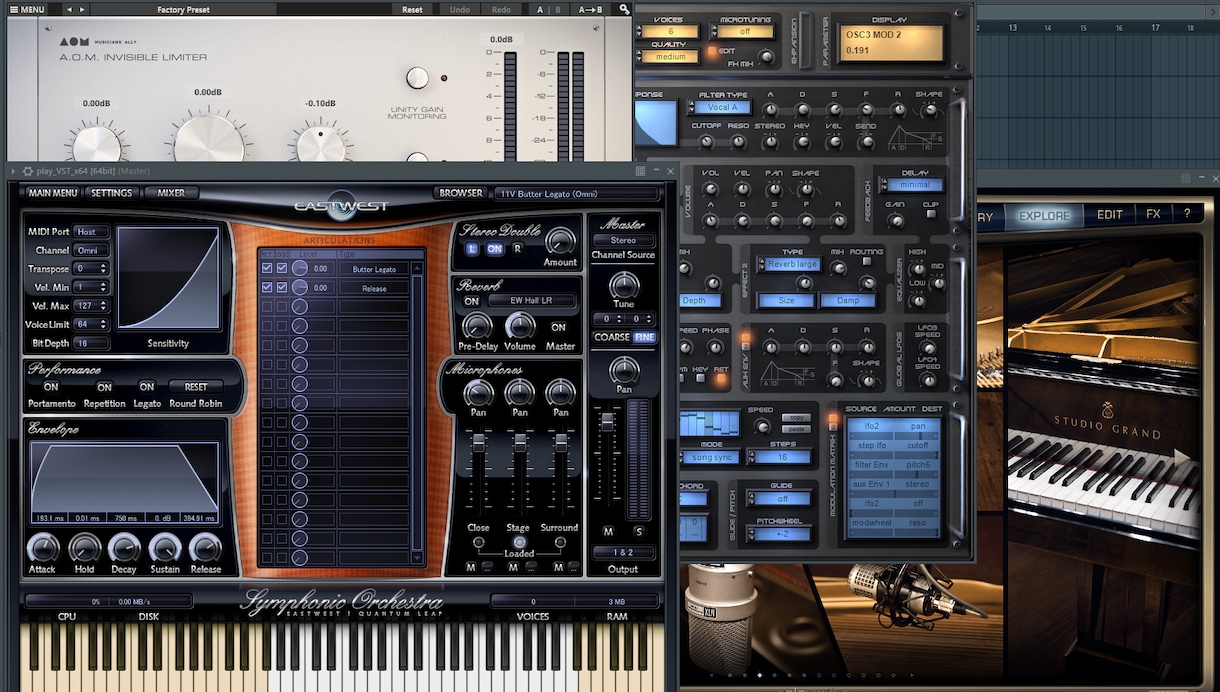This screenshot has width=1220, height=692.
Task: Open the Channel Omni dropdown
Action: [x=91, y=250]
